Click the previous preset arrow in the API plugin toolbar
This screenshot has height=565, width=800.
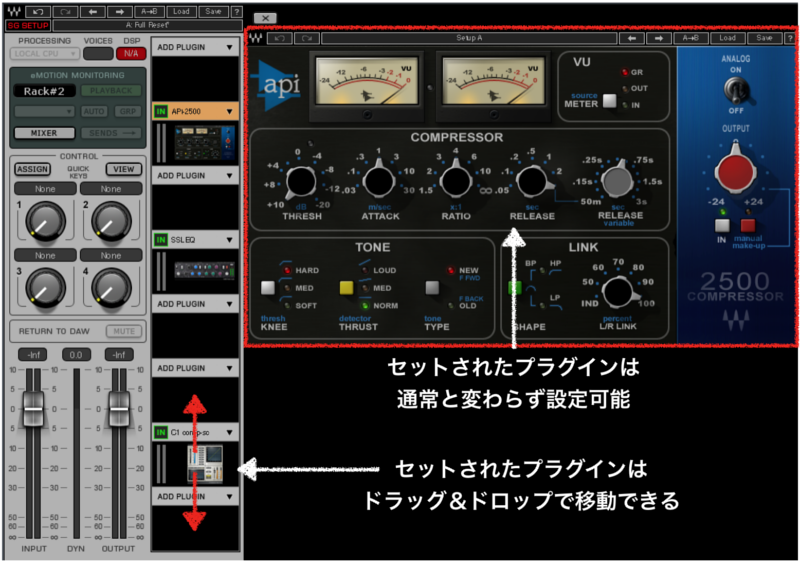click(632, 38)
